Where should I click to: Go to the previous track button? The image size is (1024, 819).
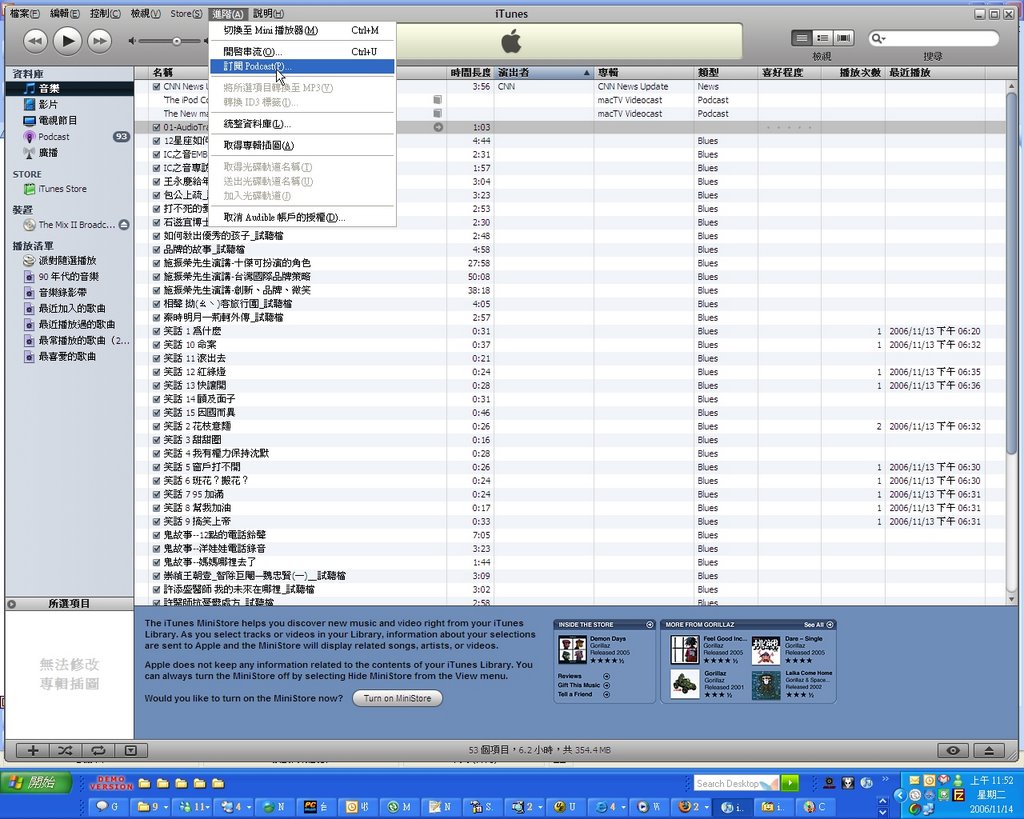35,41
